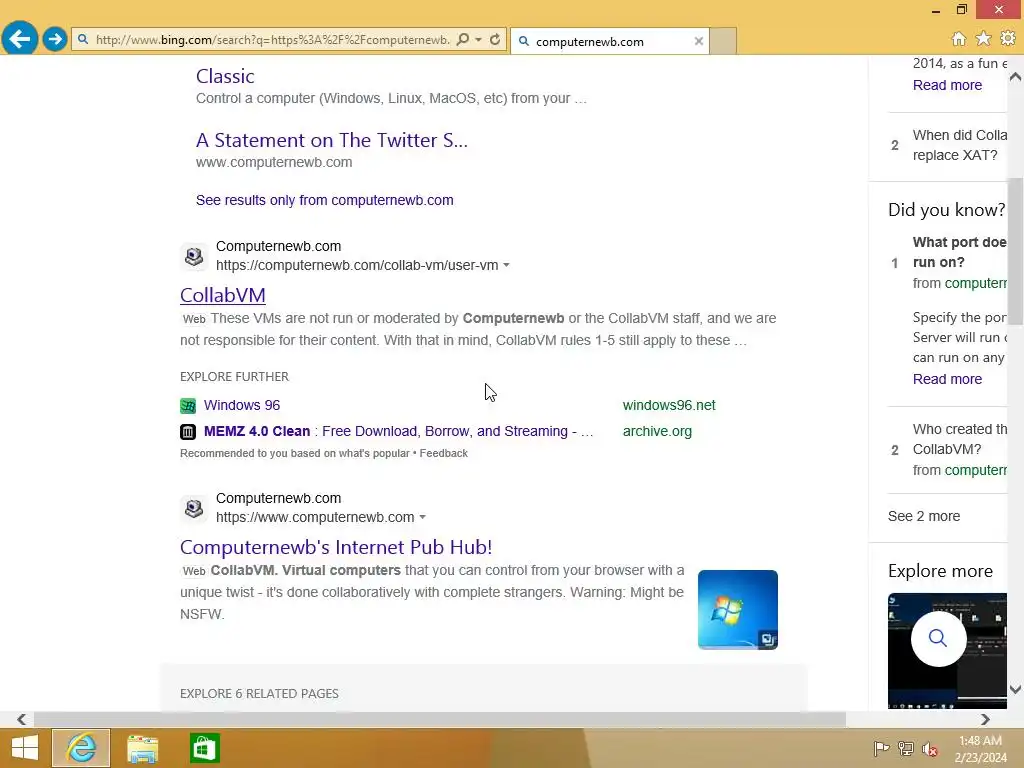
Task: Open A Statement on The Twitter S... link
Action: point(332,140)
